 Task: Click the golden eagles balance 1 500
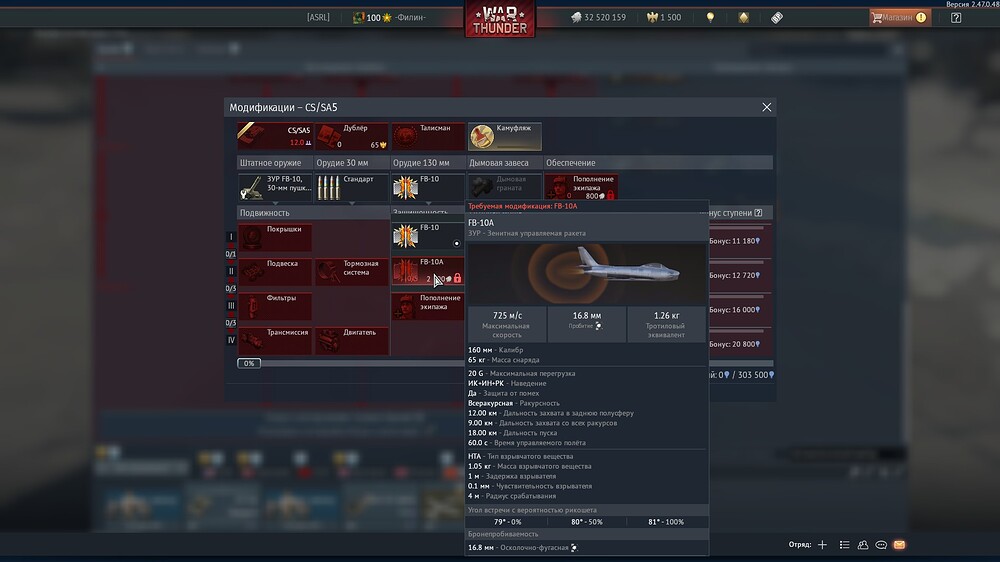664,18
